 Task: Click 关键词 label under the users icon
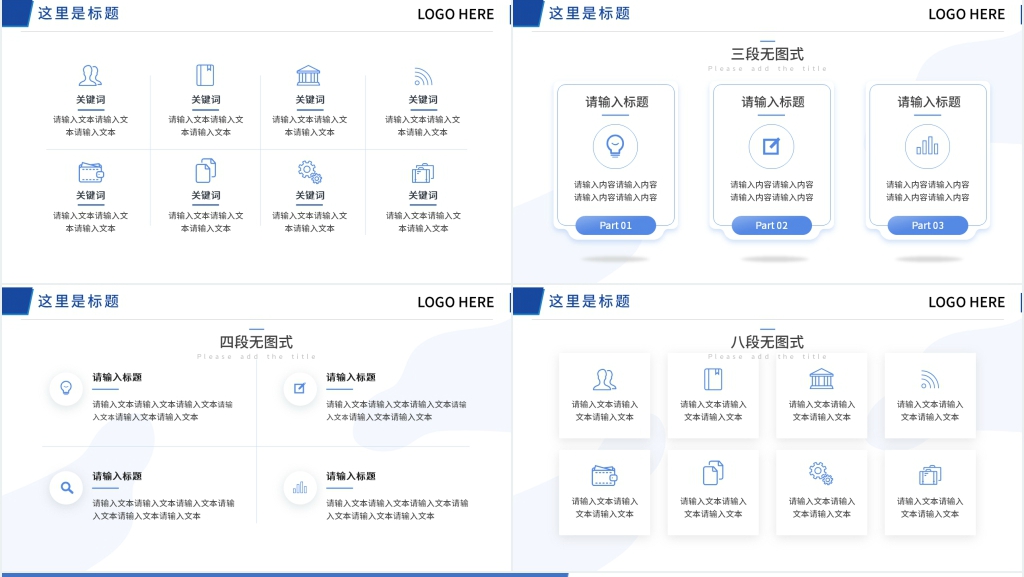pos(90,100)
